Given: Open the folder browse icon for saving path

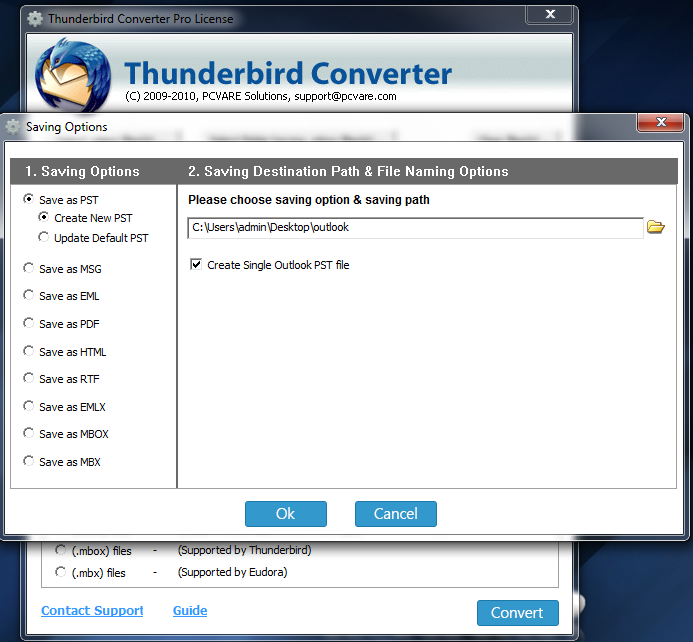Looking at the screenshot, I should pos(655,227).
